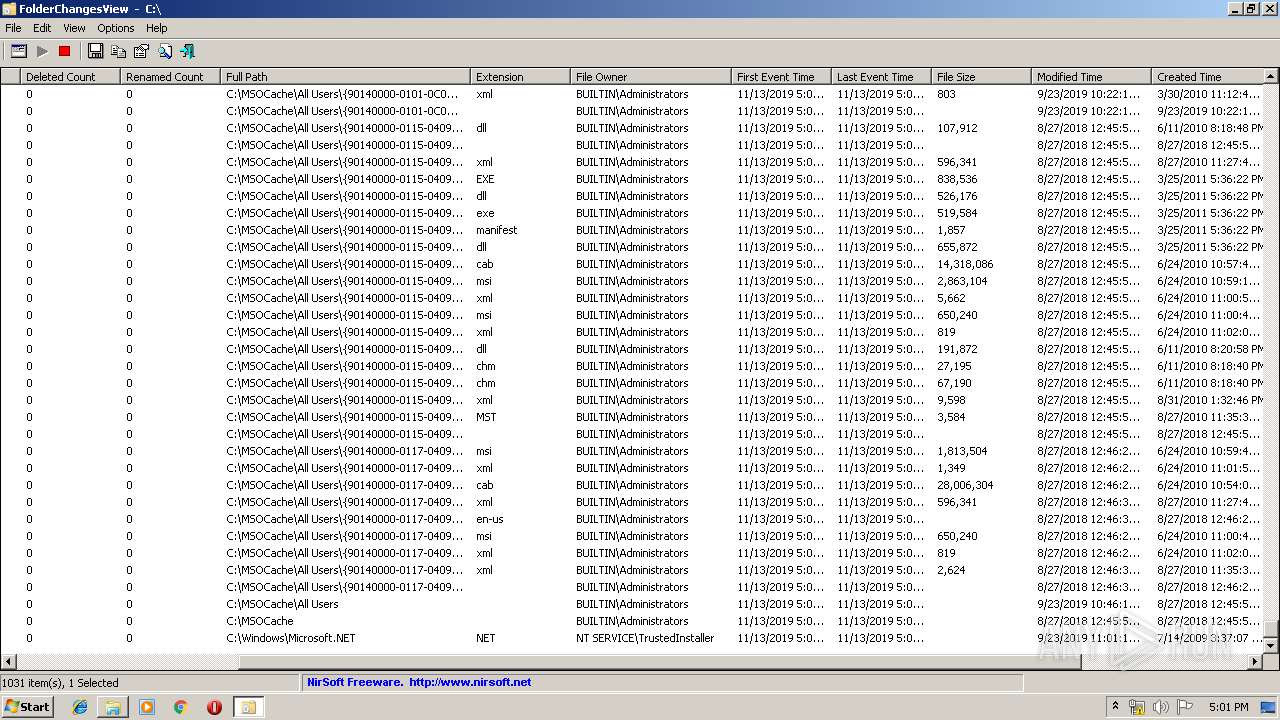This screenshot has width=1280, height=720.
Task: Sort by the Modified Time column
Action: (1091, 77)
